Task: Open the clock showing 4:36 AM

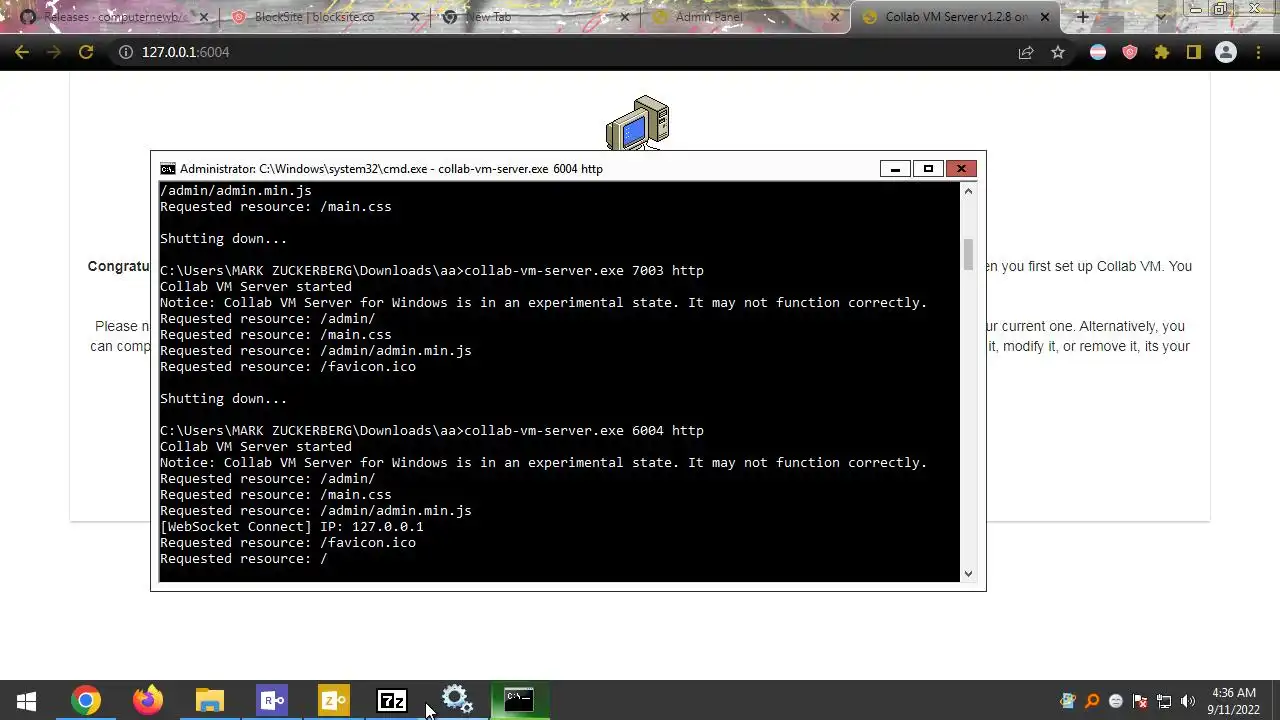Action: (x=1233, y=701)
